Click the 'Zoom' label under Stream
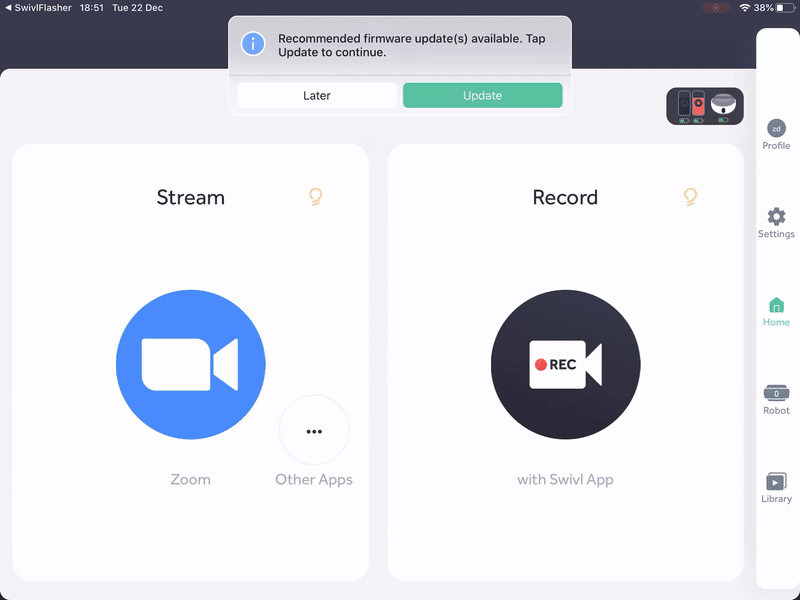Image resolution: width=800 pixels, height=600 pixels. pos(190,480)
